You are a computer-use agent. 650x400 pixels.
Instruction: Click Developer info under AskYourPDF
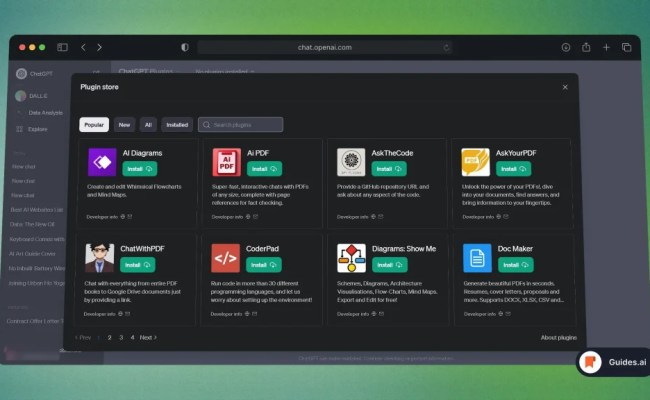coord(478,217)
